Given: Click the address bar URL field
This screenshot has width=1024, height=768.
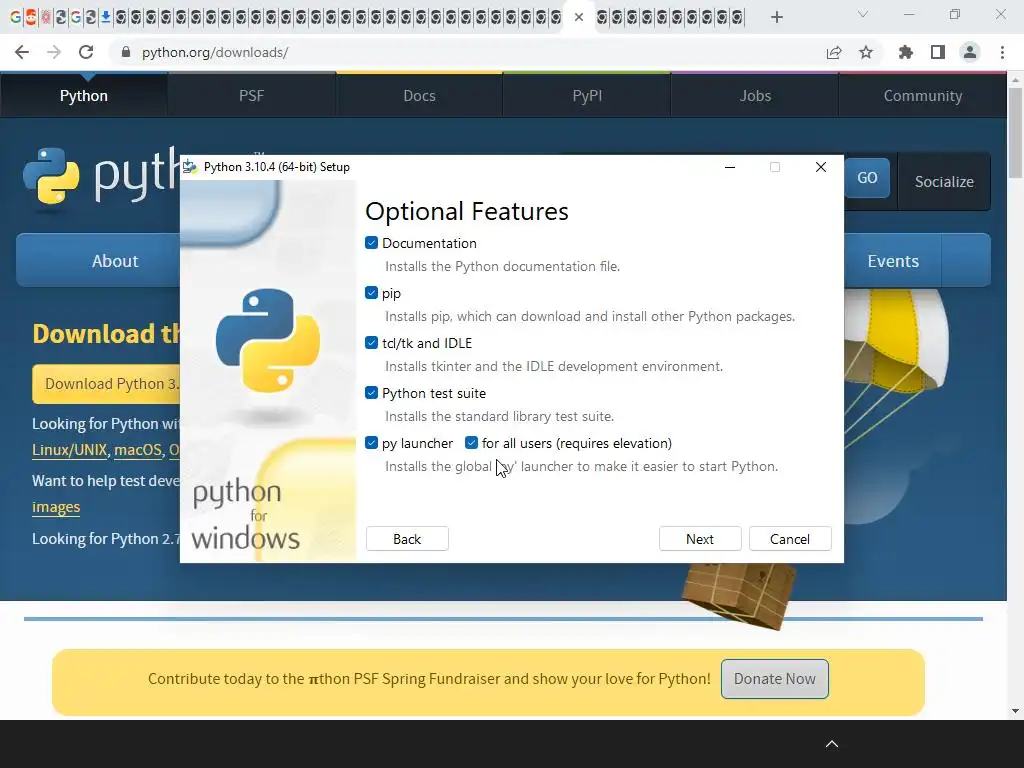Looking at the screenshot, I should click(470, 52).
